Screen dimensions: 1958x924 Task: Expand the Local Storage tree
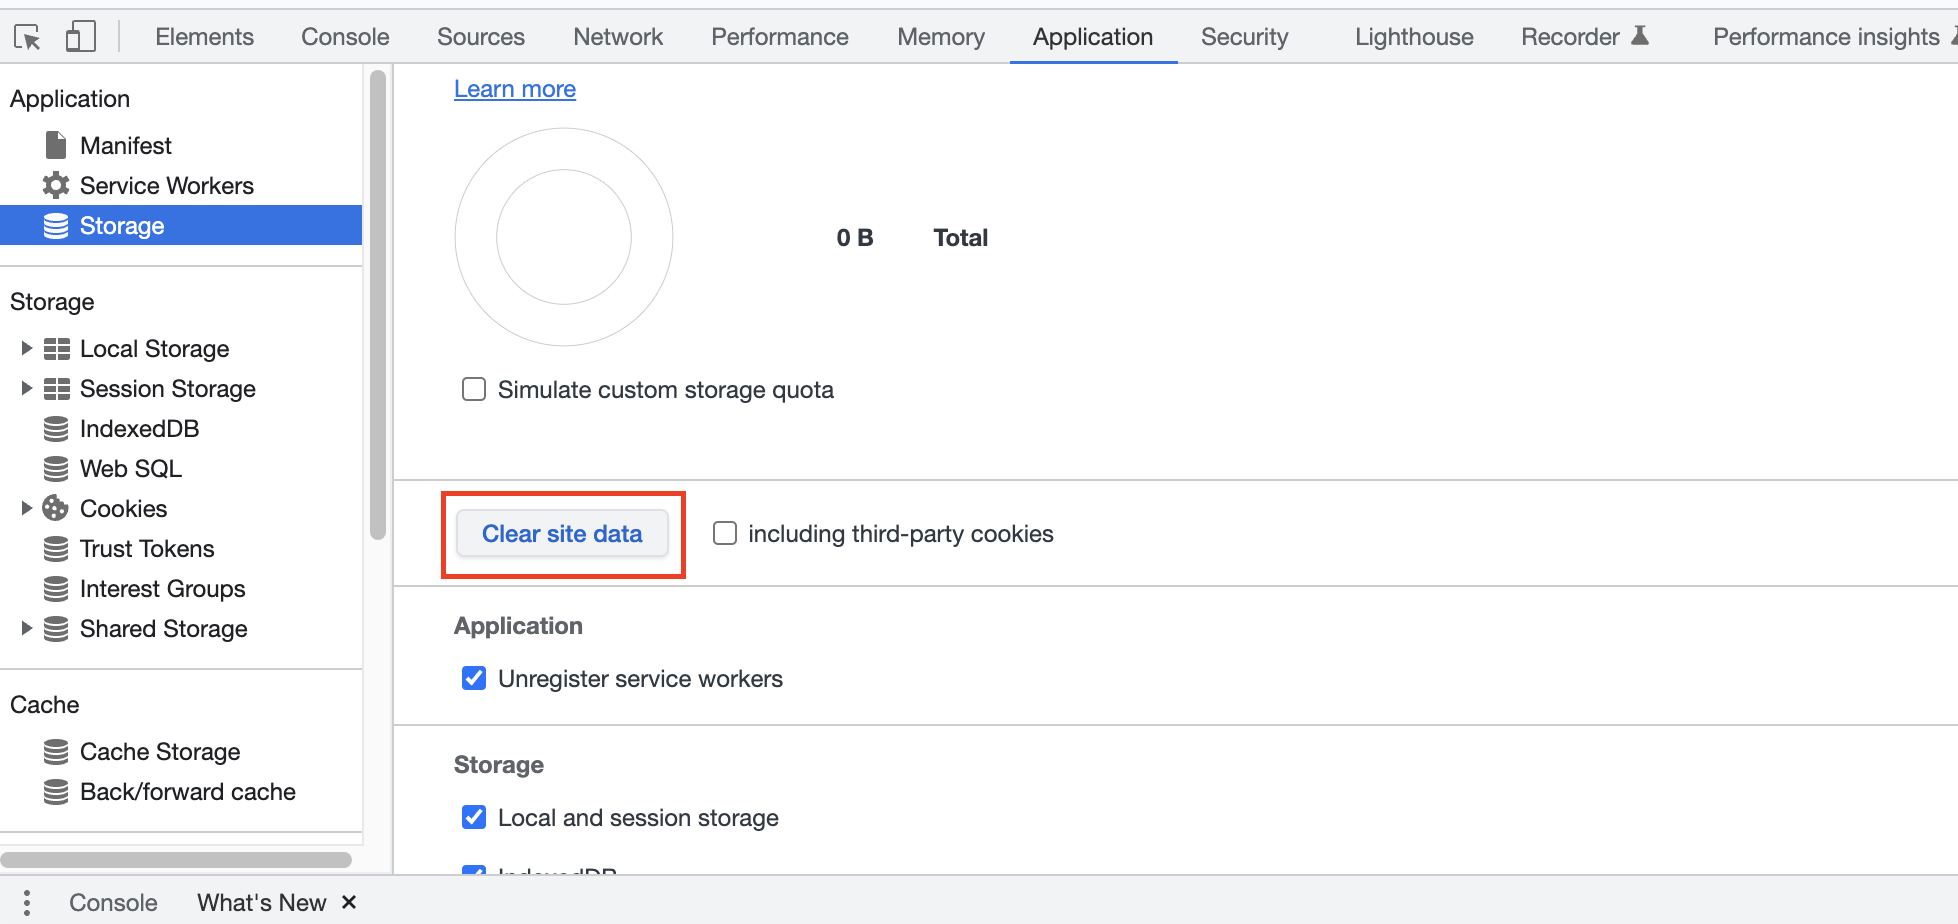(x=26, y=348)
